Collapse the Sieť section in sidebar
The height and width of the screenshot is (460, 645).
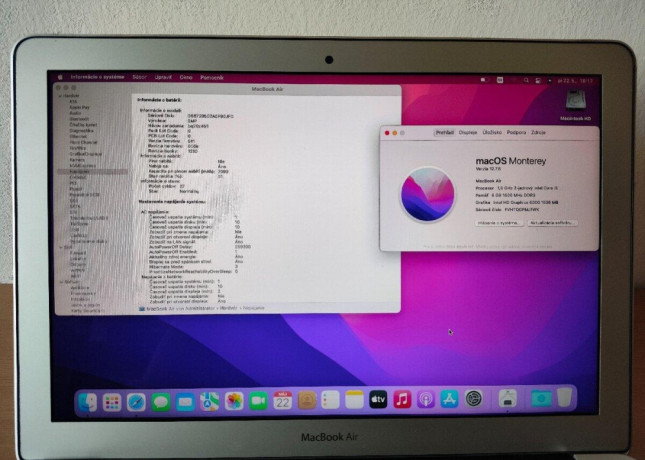[x=61, y=247]
